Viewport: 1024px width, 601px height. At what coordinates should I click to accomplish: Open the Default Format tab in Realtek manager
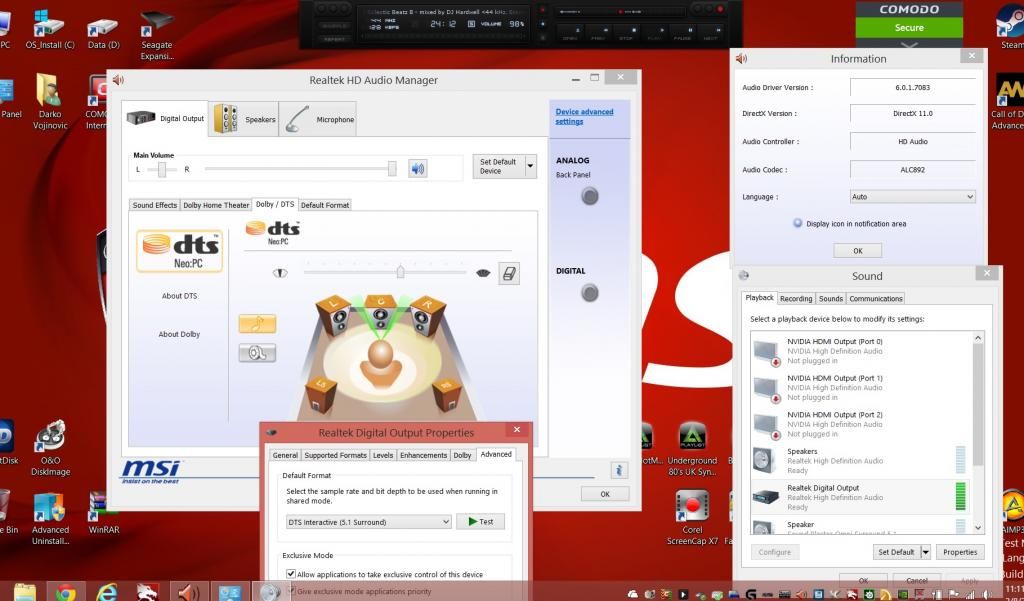pos(325,205)
